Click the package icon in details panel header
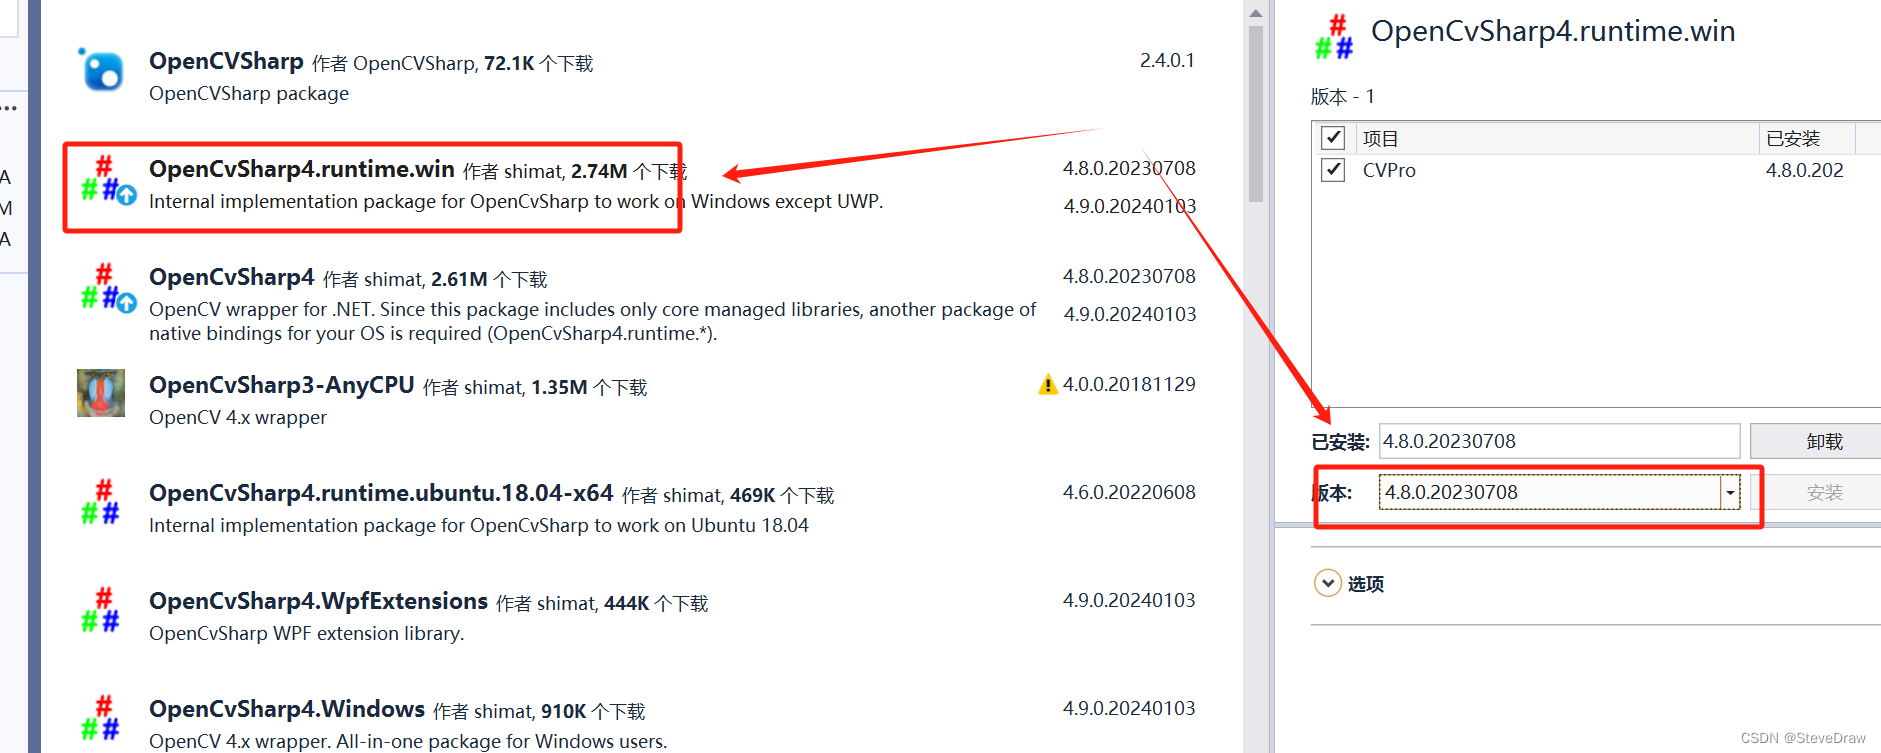The image size is (1881, 753). pos(1334,36)
